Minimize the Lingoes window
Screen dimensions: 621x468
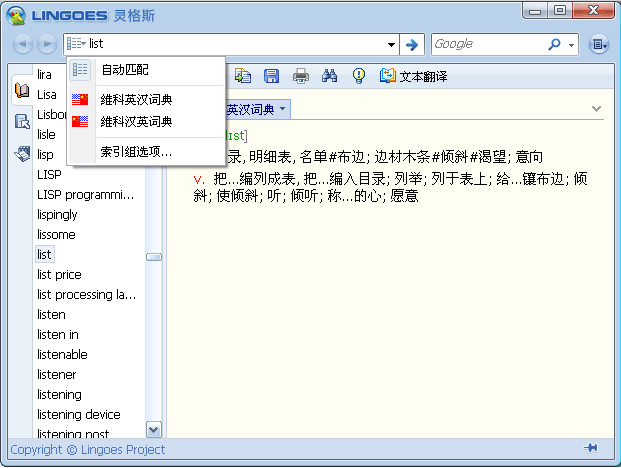(535, 11)
